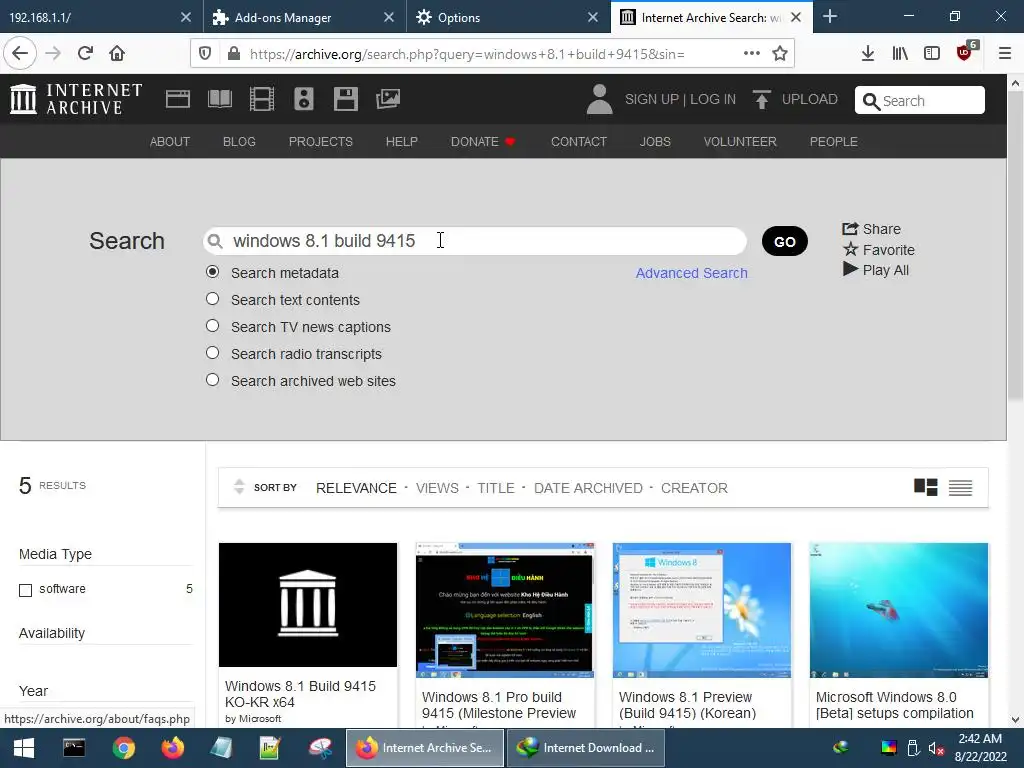The height and width of the screenshot is (768, 1024).
Task: Open the BLOG menu item
Action: (x=239, y=142)
